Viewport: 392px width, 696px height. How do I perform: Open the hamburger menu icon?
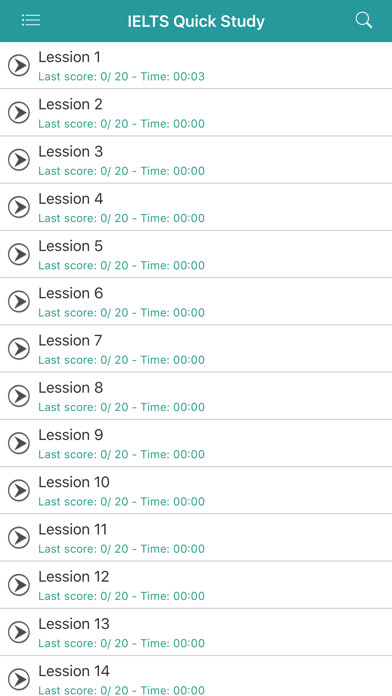click(x=31, y=20)
